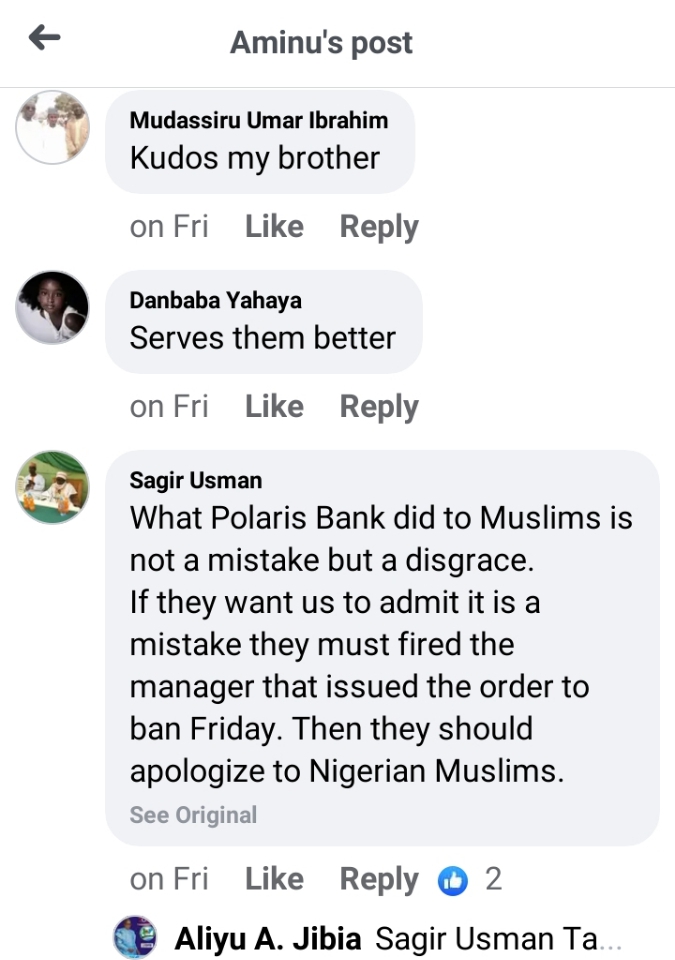Viewport: 675px width, 960px height.
Task: Tap See Original under Sagir's comment
Action: click(x=193, y=815)
